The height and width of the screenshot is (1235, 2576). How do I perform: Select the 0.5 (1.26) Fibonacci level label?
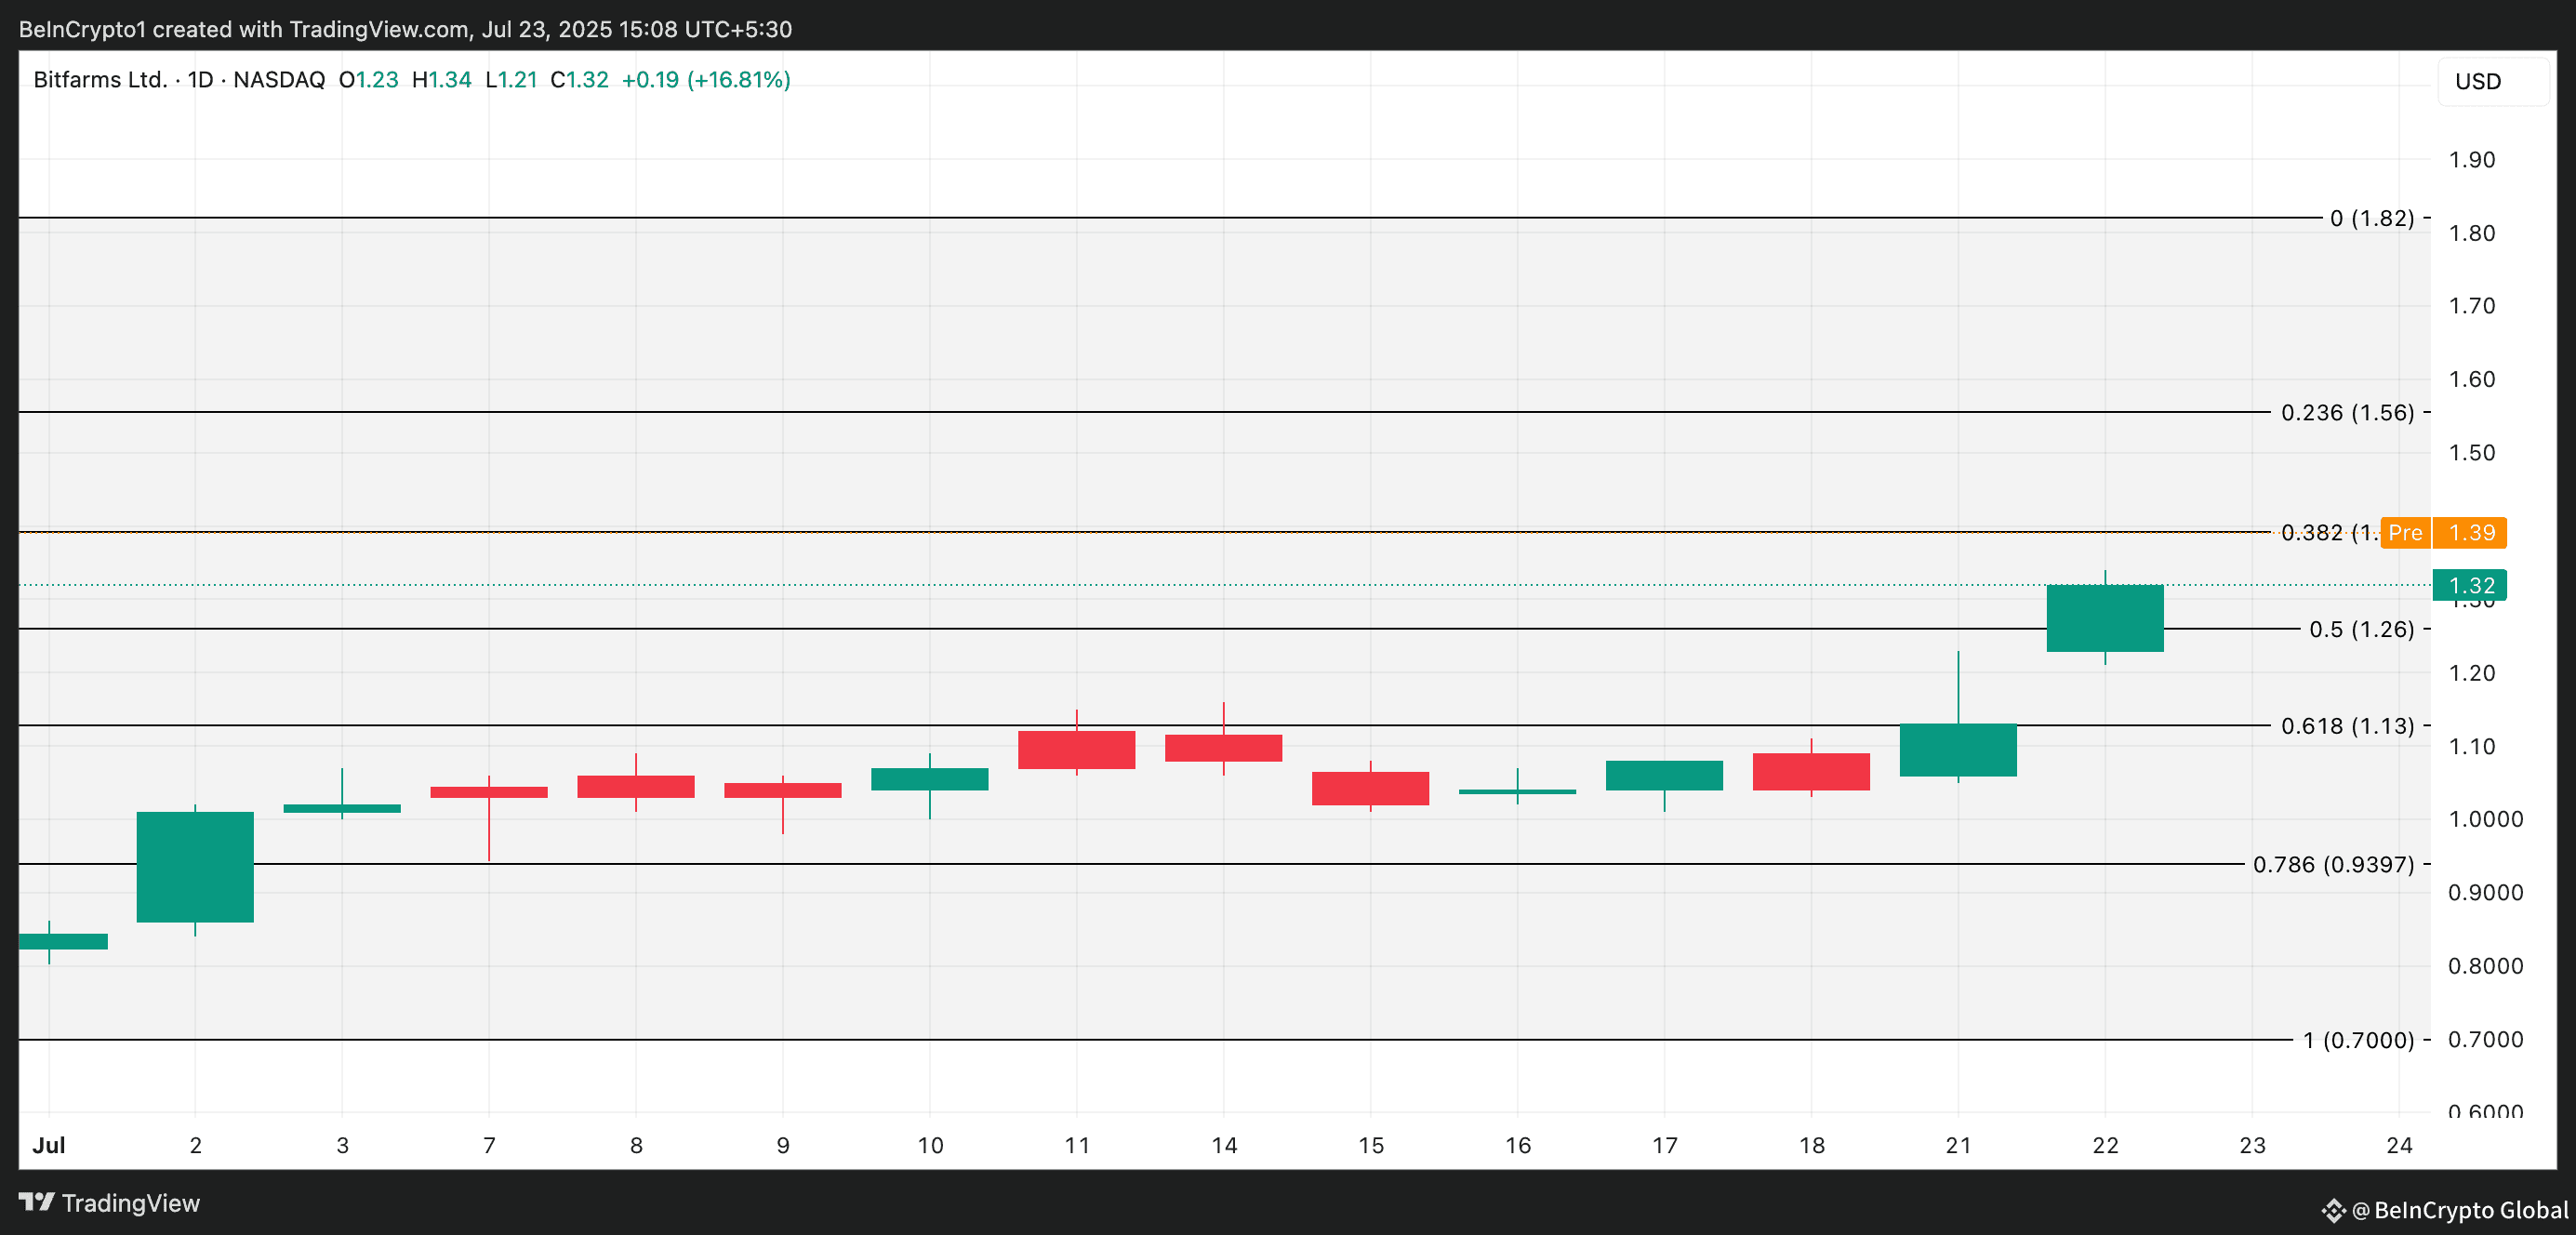(x=2362, y=629)
